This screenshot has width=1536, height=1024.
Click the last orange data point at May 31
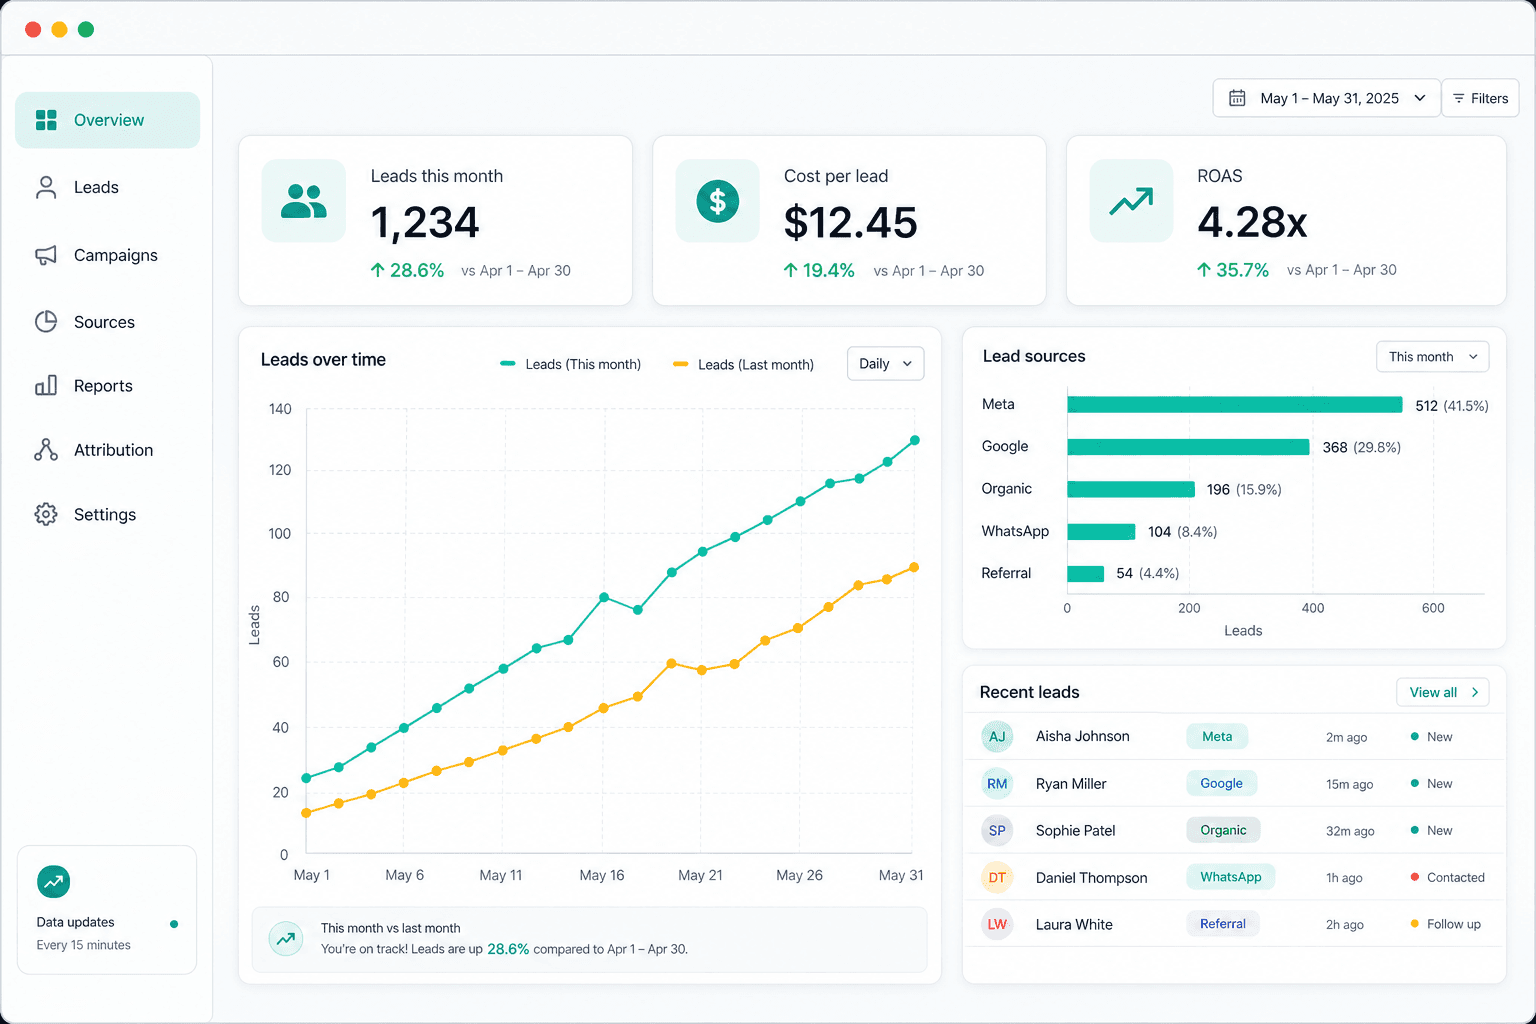(x=913, y=568)
